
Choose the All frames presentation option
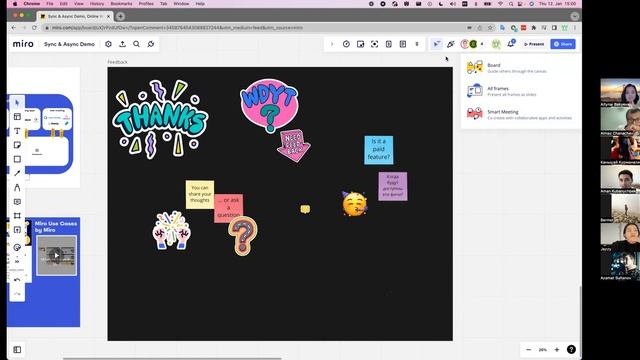pos(520,91)
